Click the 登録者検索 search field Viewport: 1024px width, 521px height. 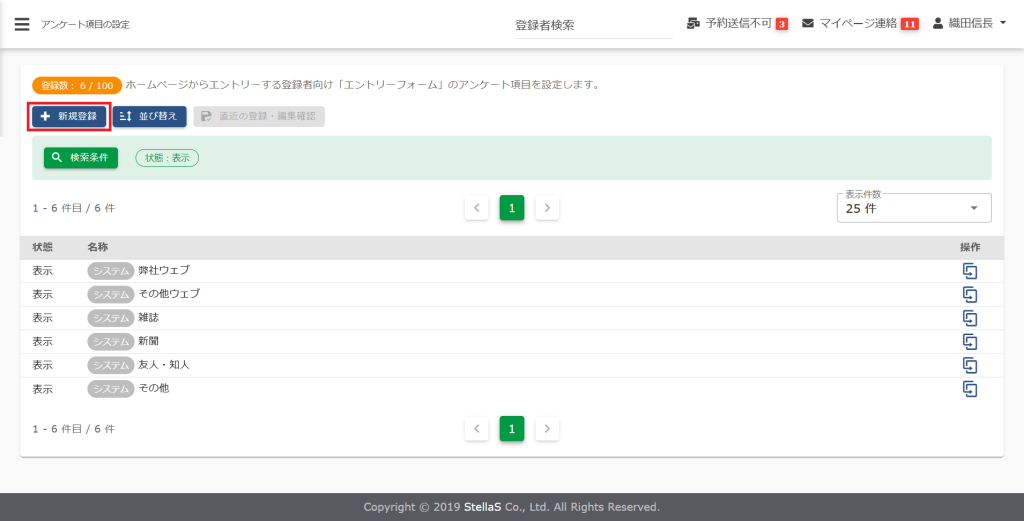click(593, 25)
